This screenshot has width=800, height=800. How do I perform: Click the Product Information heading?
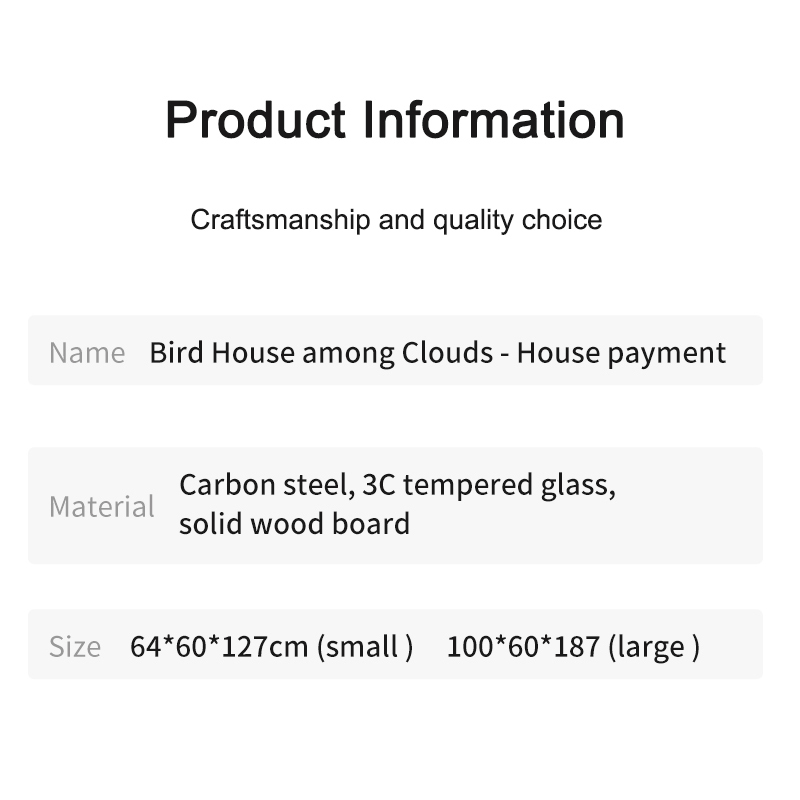coord(395,120)
